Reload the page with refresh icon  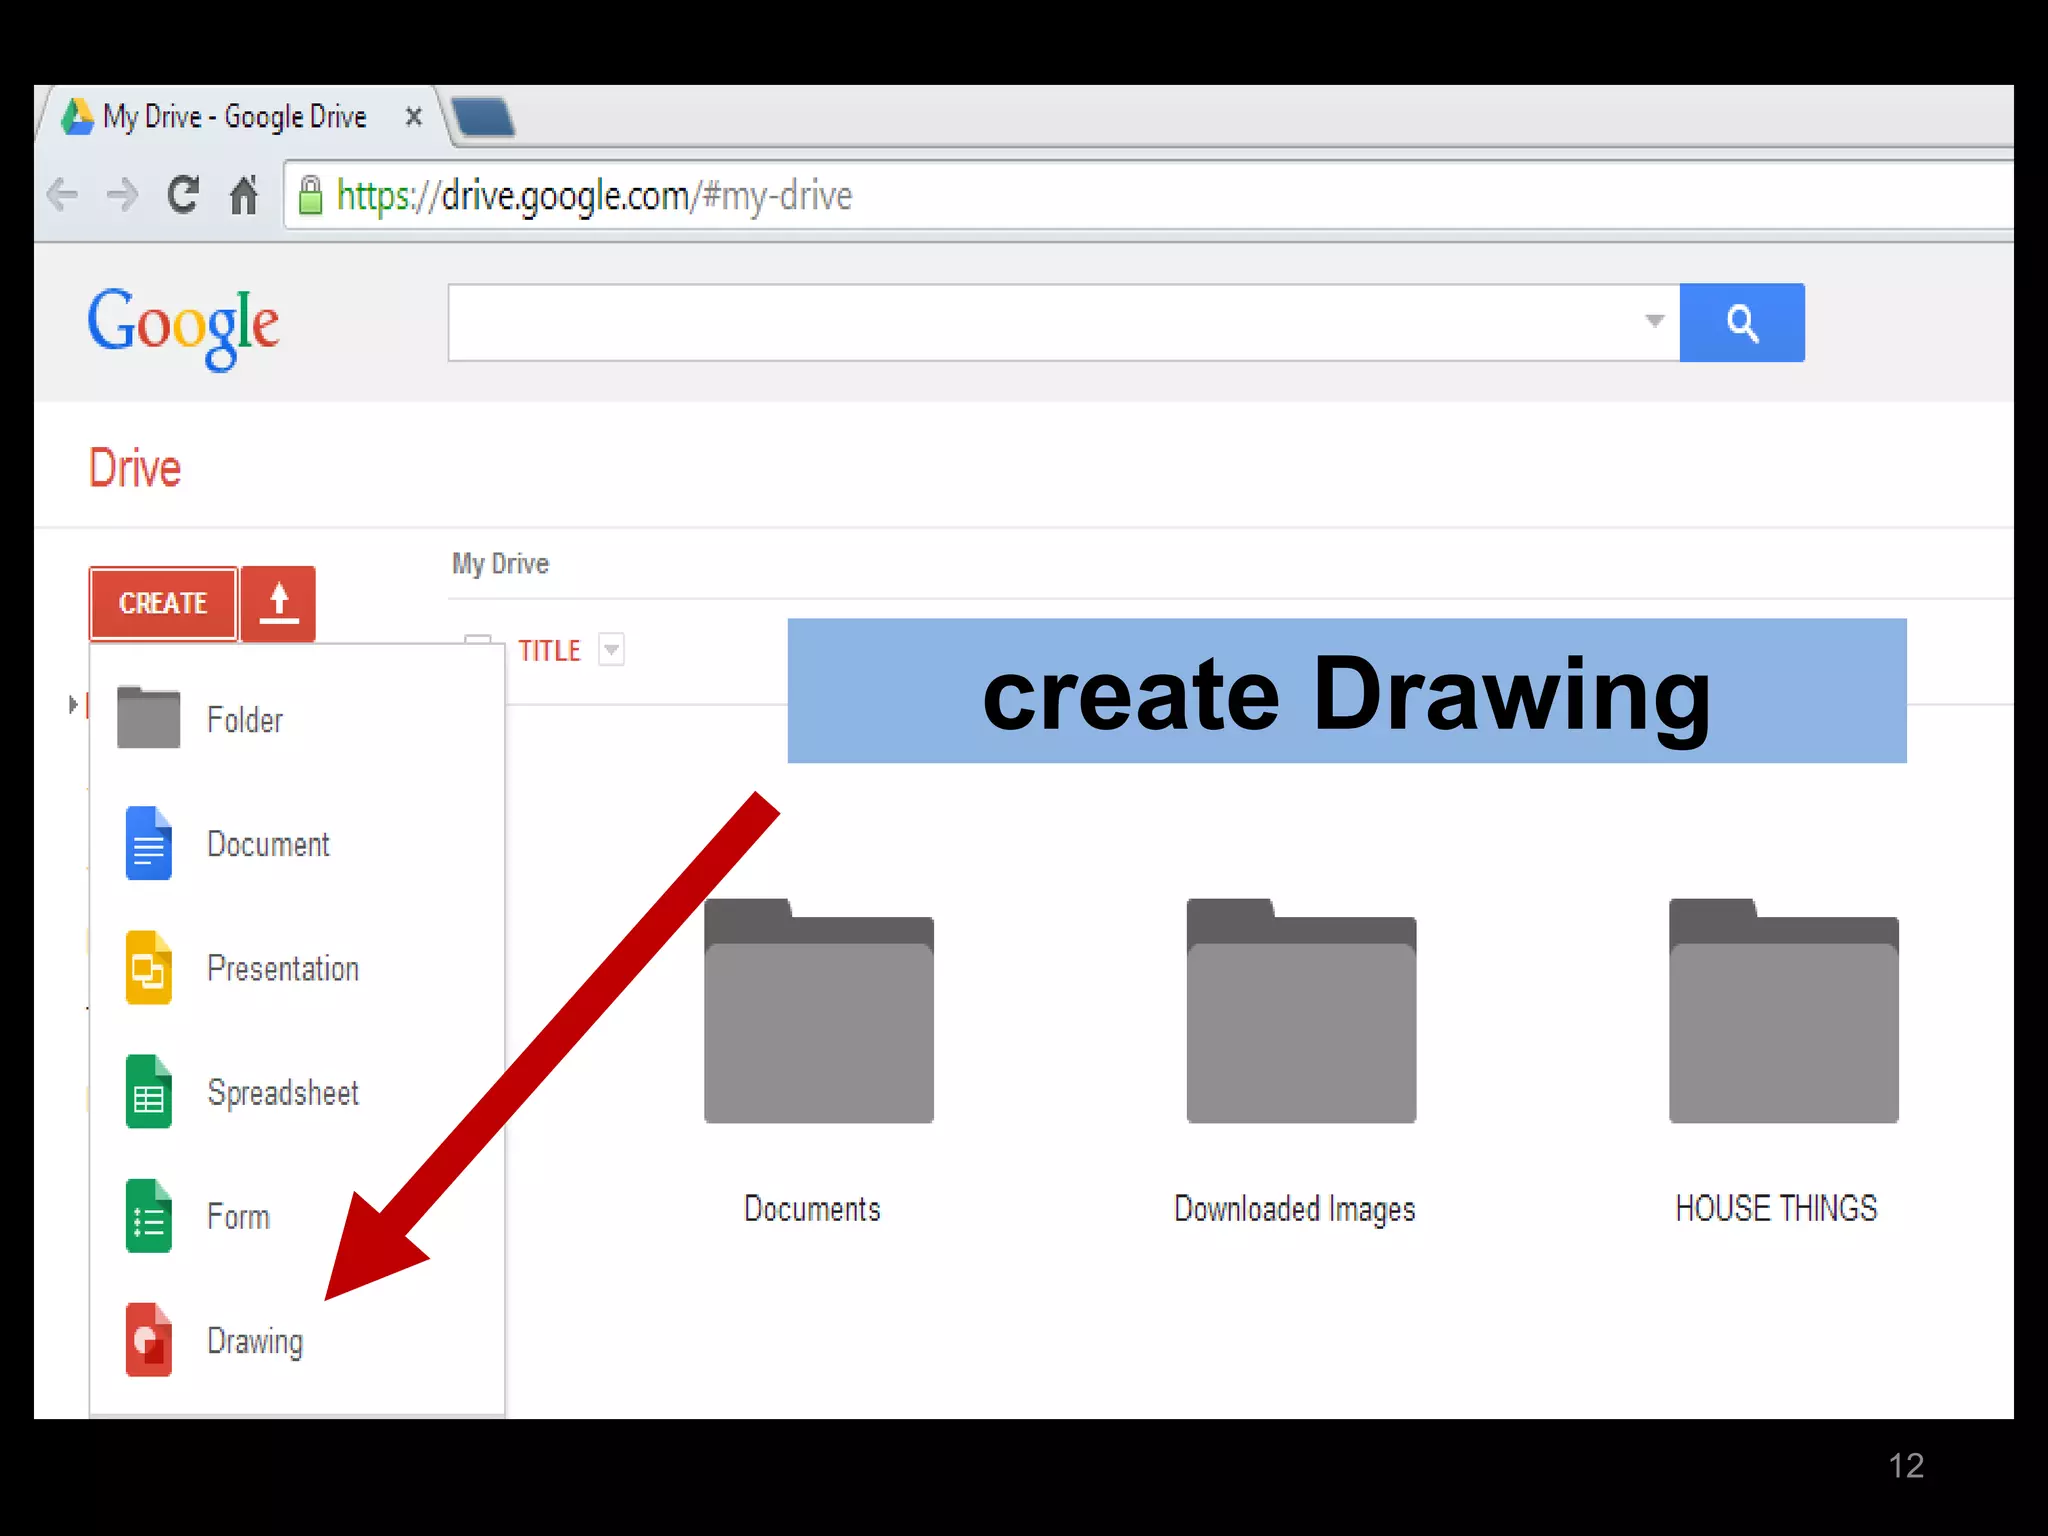coord(183,194)
